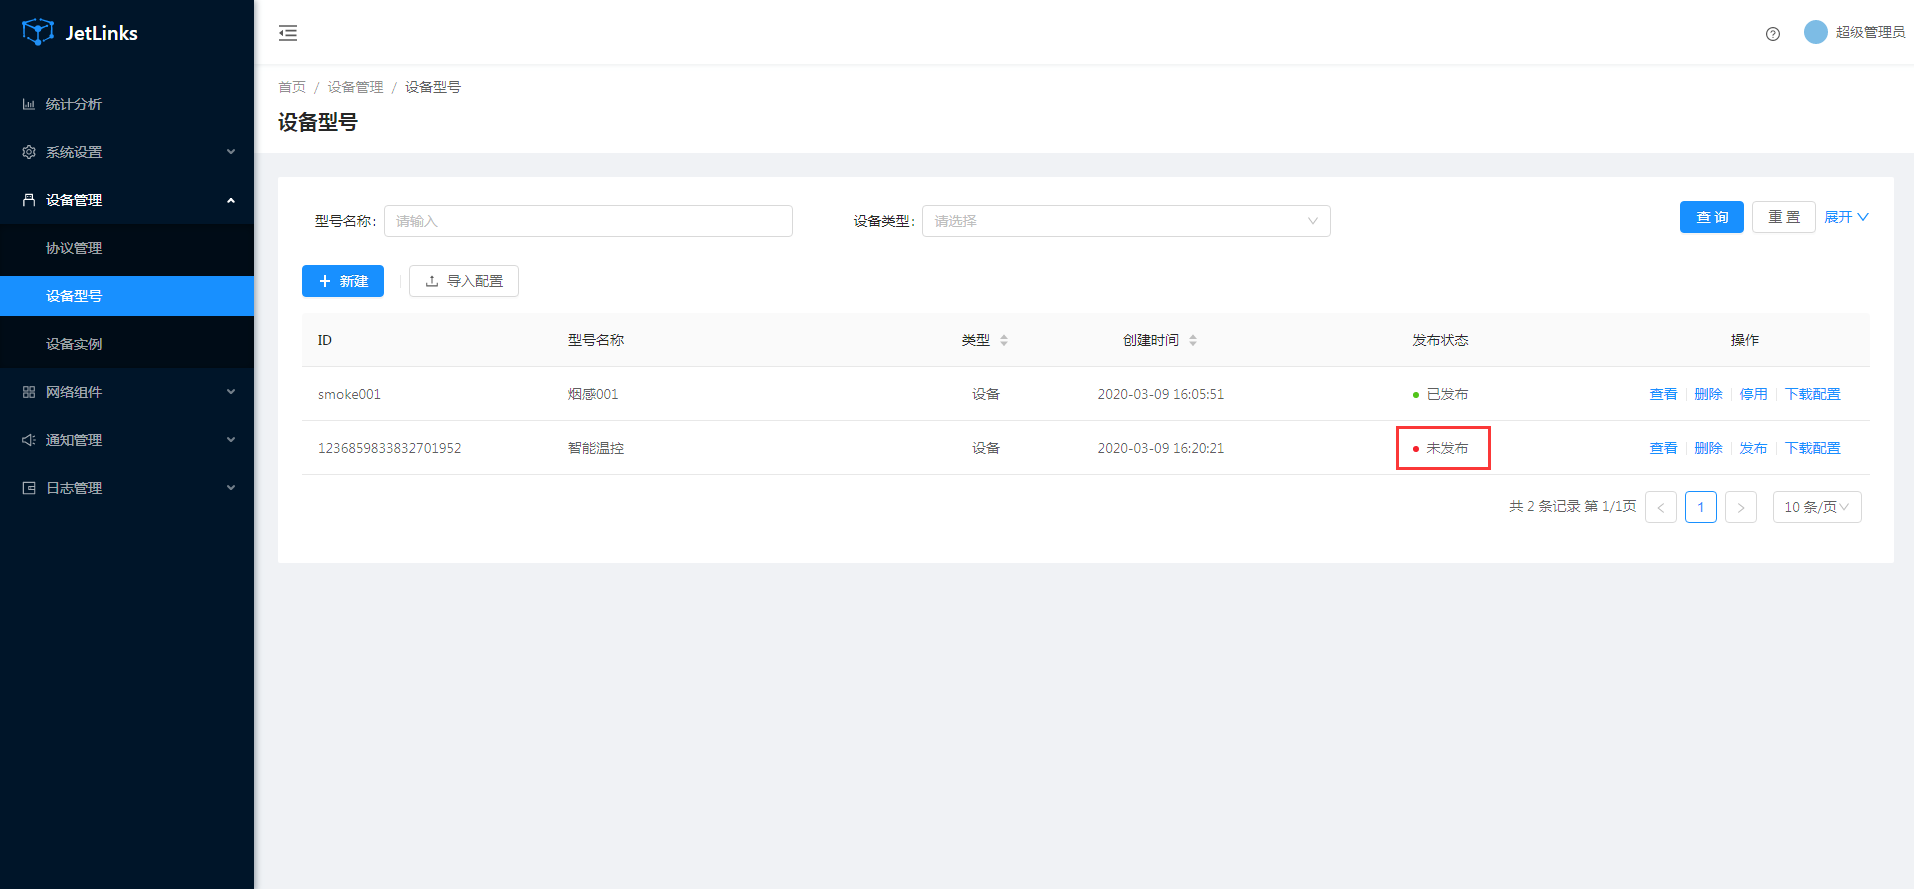Click the 重置 button
The image size is (1914, 889).
pyautogui.click(x=1783, y=217)
